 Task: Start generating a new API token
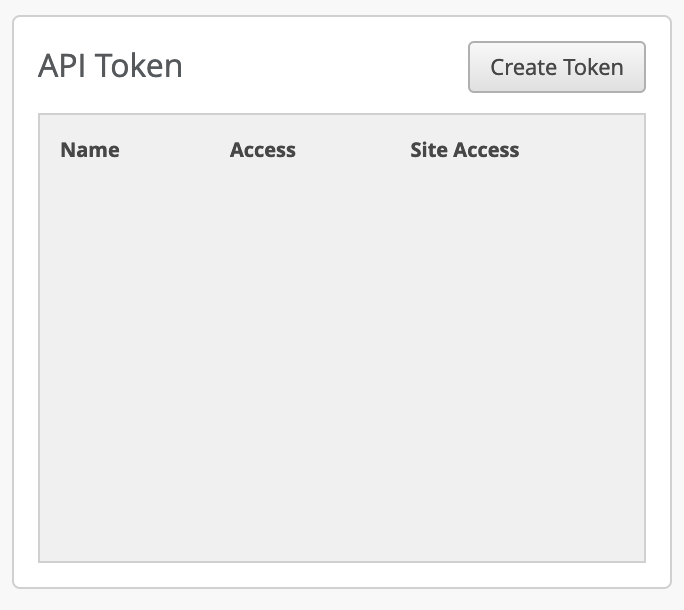[x=556, y=67]
